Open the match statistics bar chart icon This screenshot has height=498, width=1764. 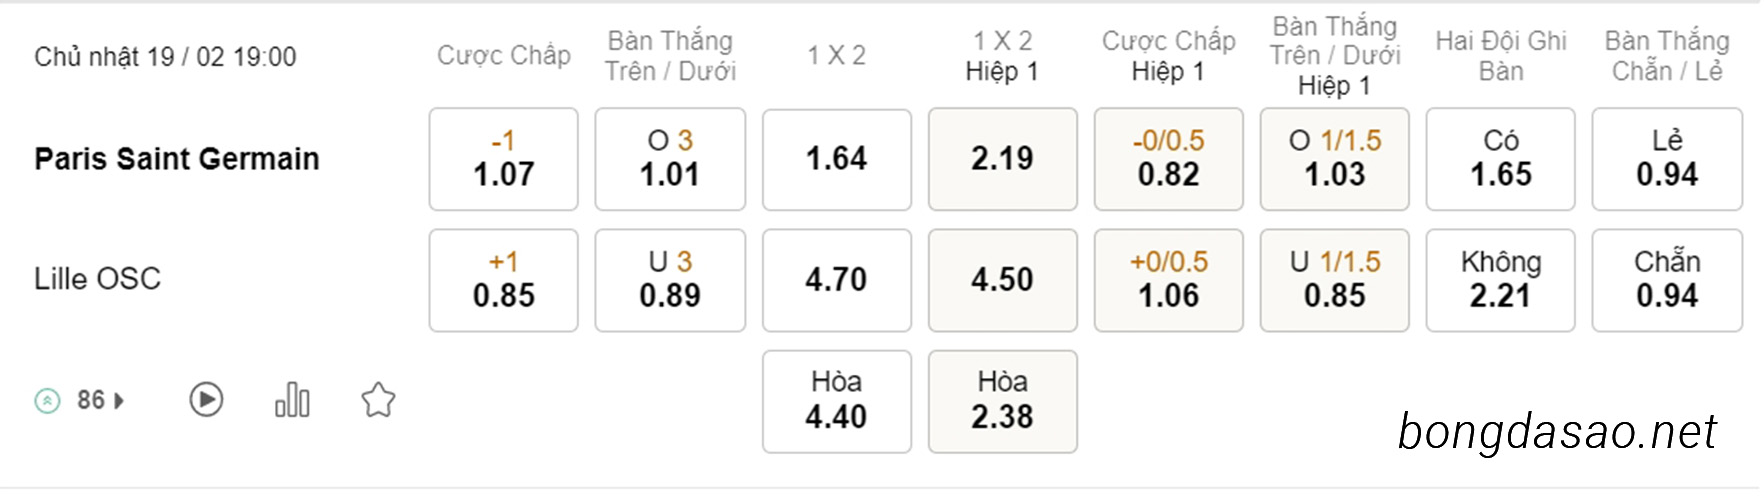[x=292, y=400]
